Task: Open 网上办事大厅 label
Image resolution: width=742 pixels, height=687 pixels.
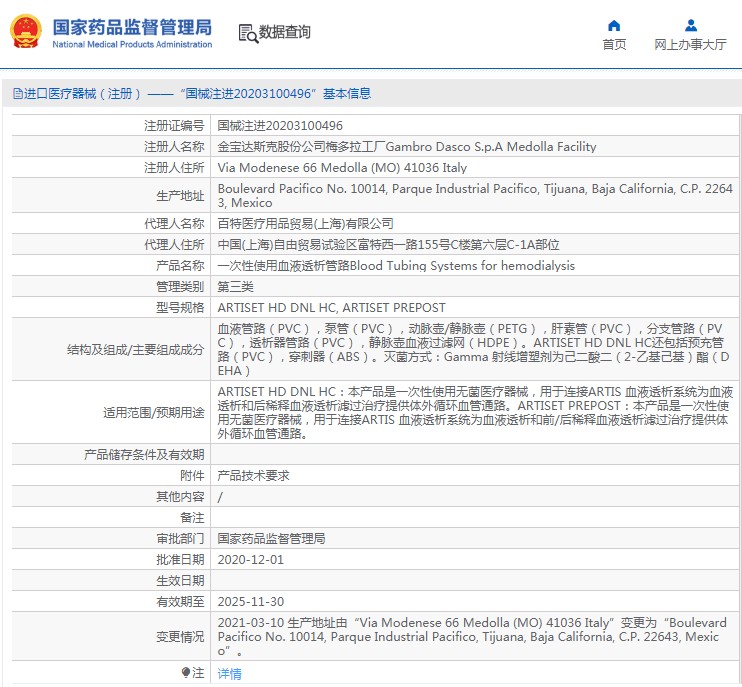Action: coord(690,44)
